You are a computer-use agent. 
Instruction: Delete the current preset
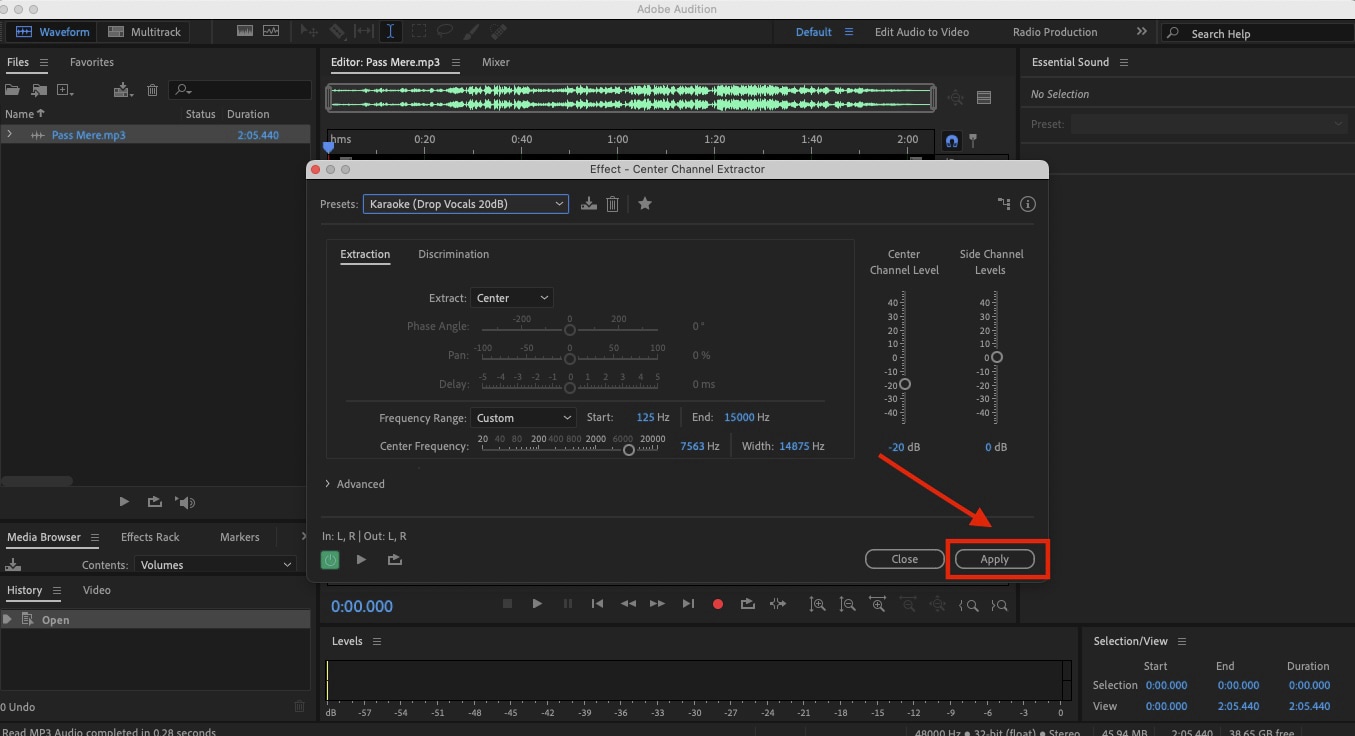(613, 204)
